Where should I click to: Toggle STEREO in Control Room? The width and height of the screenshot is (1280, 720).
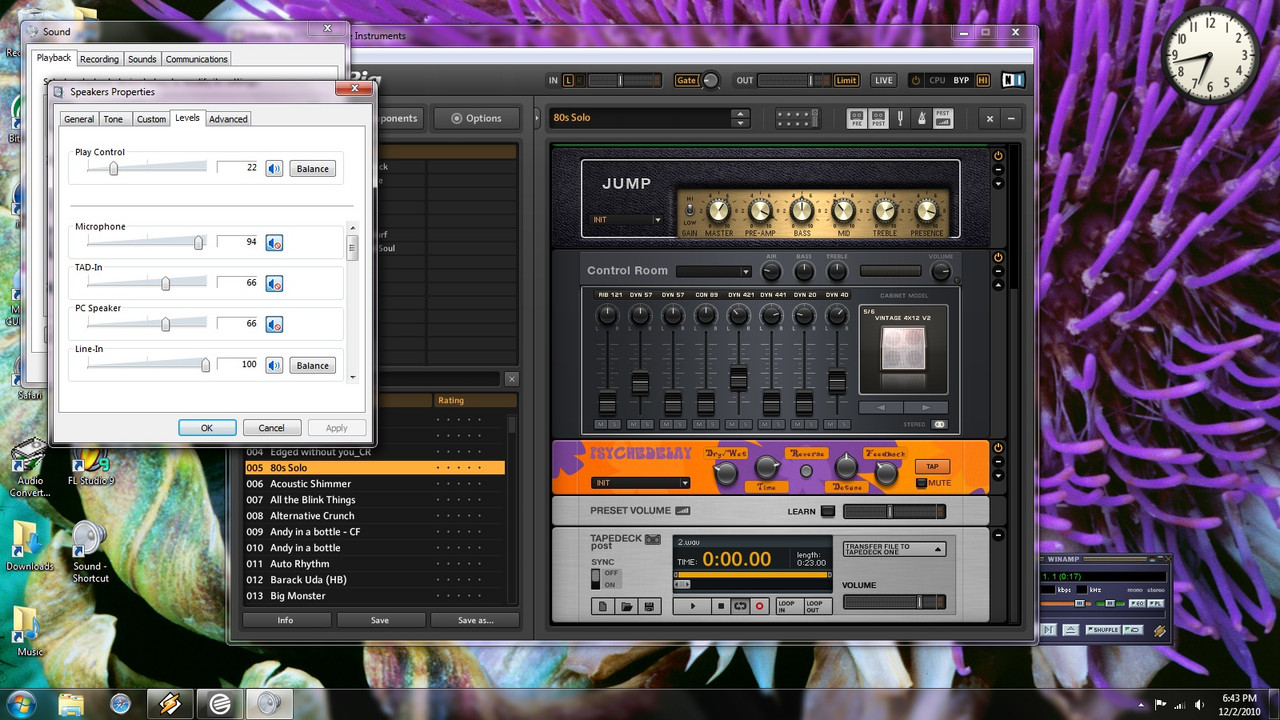pos(939,424)
